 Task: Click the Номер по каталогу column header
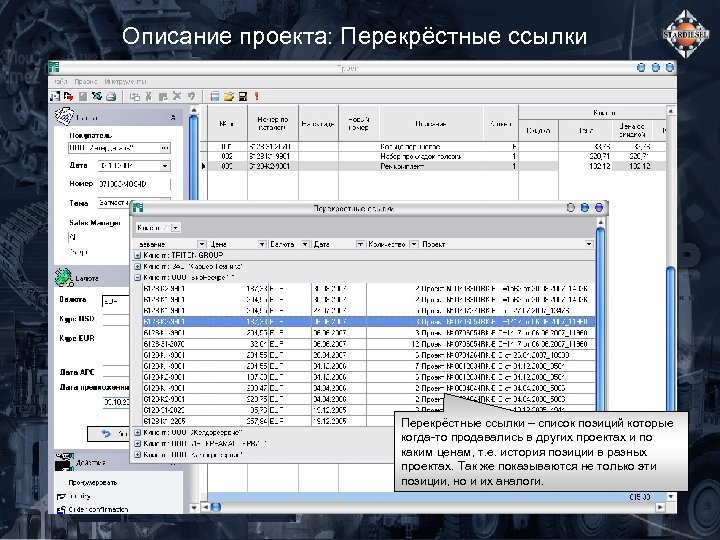point(273,124)
